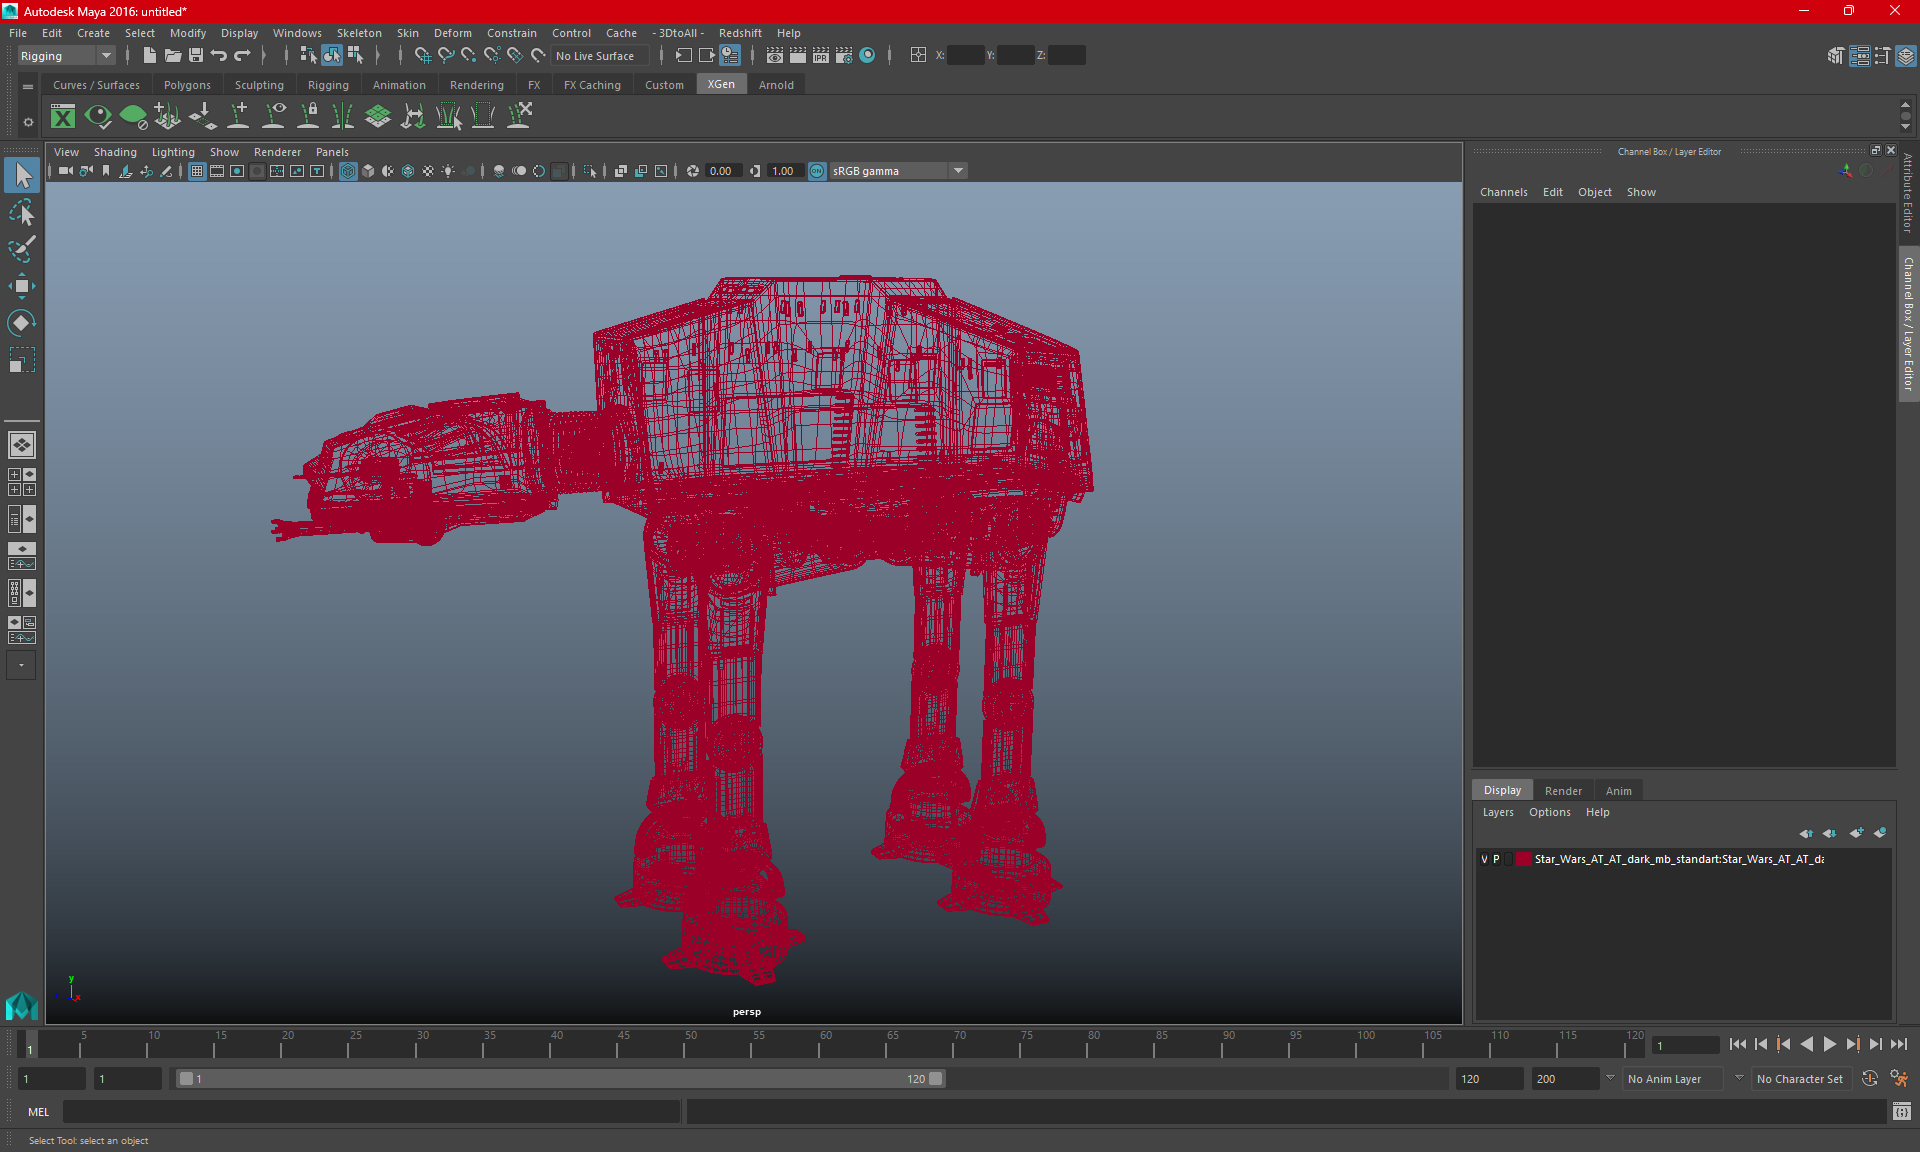
Task: Click the guide lock shelf icon
Action: coord(308,116)
